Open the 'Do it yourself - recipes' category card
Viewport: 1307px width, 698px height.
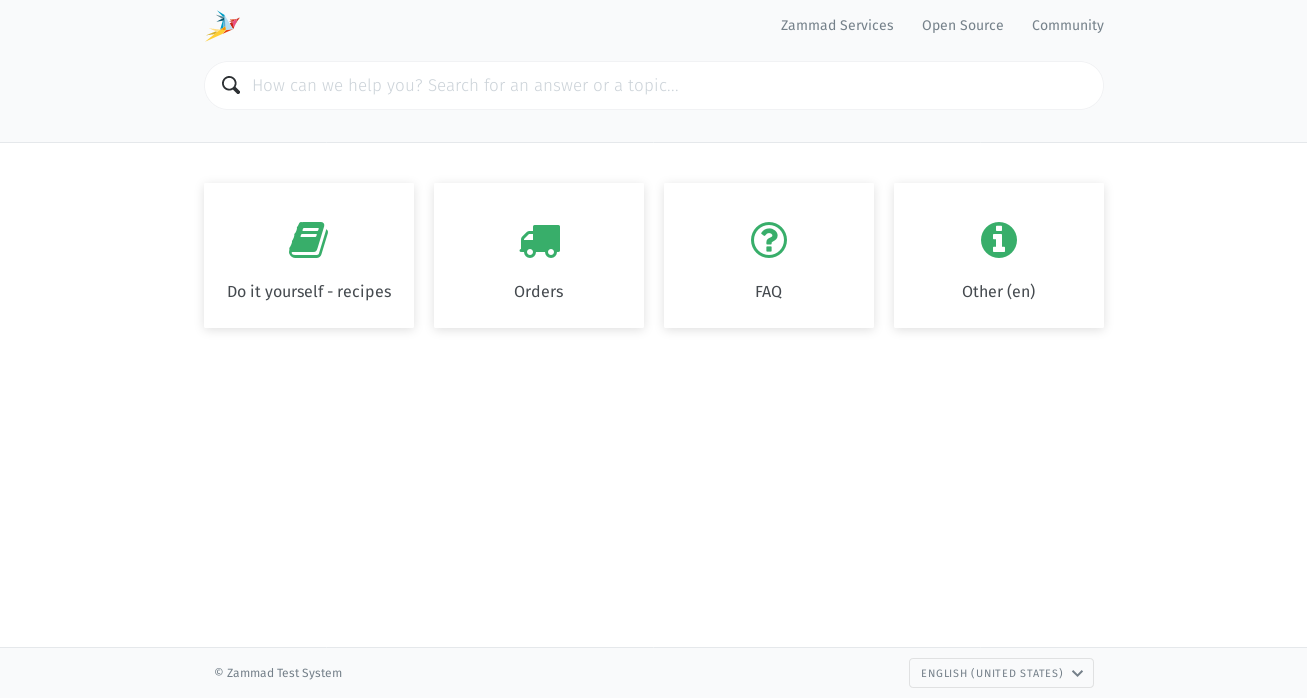pos(309,255)
